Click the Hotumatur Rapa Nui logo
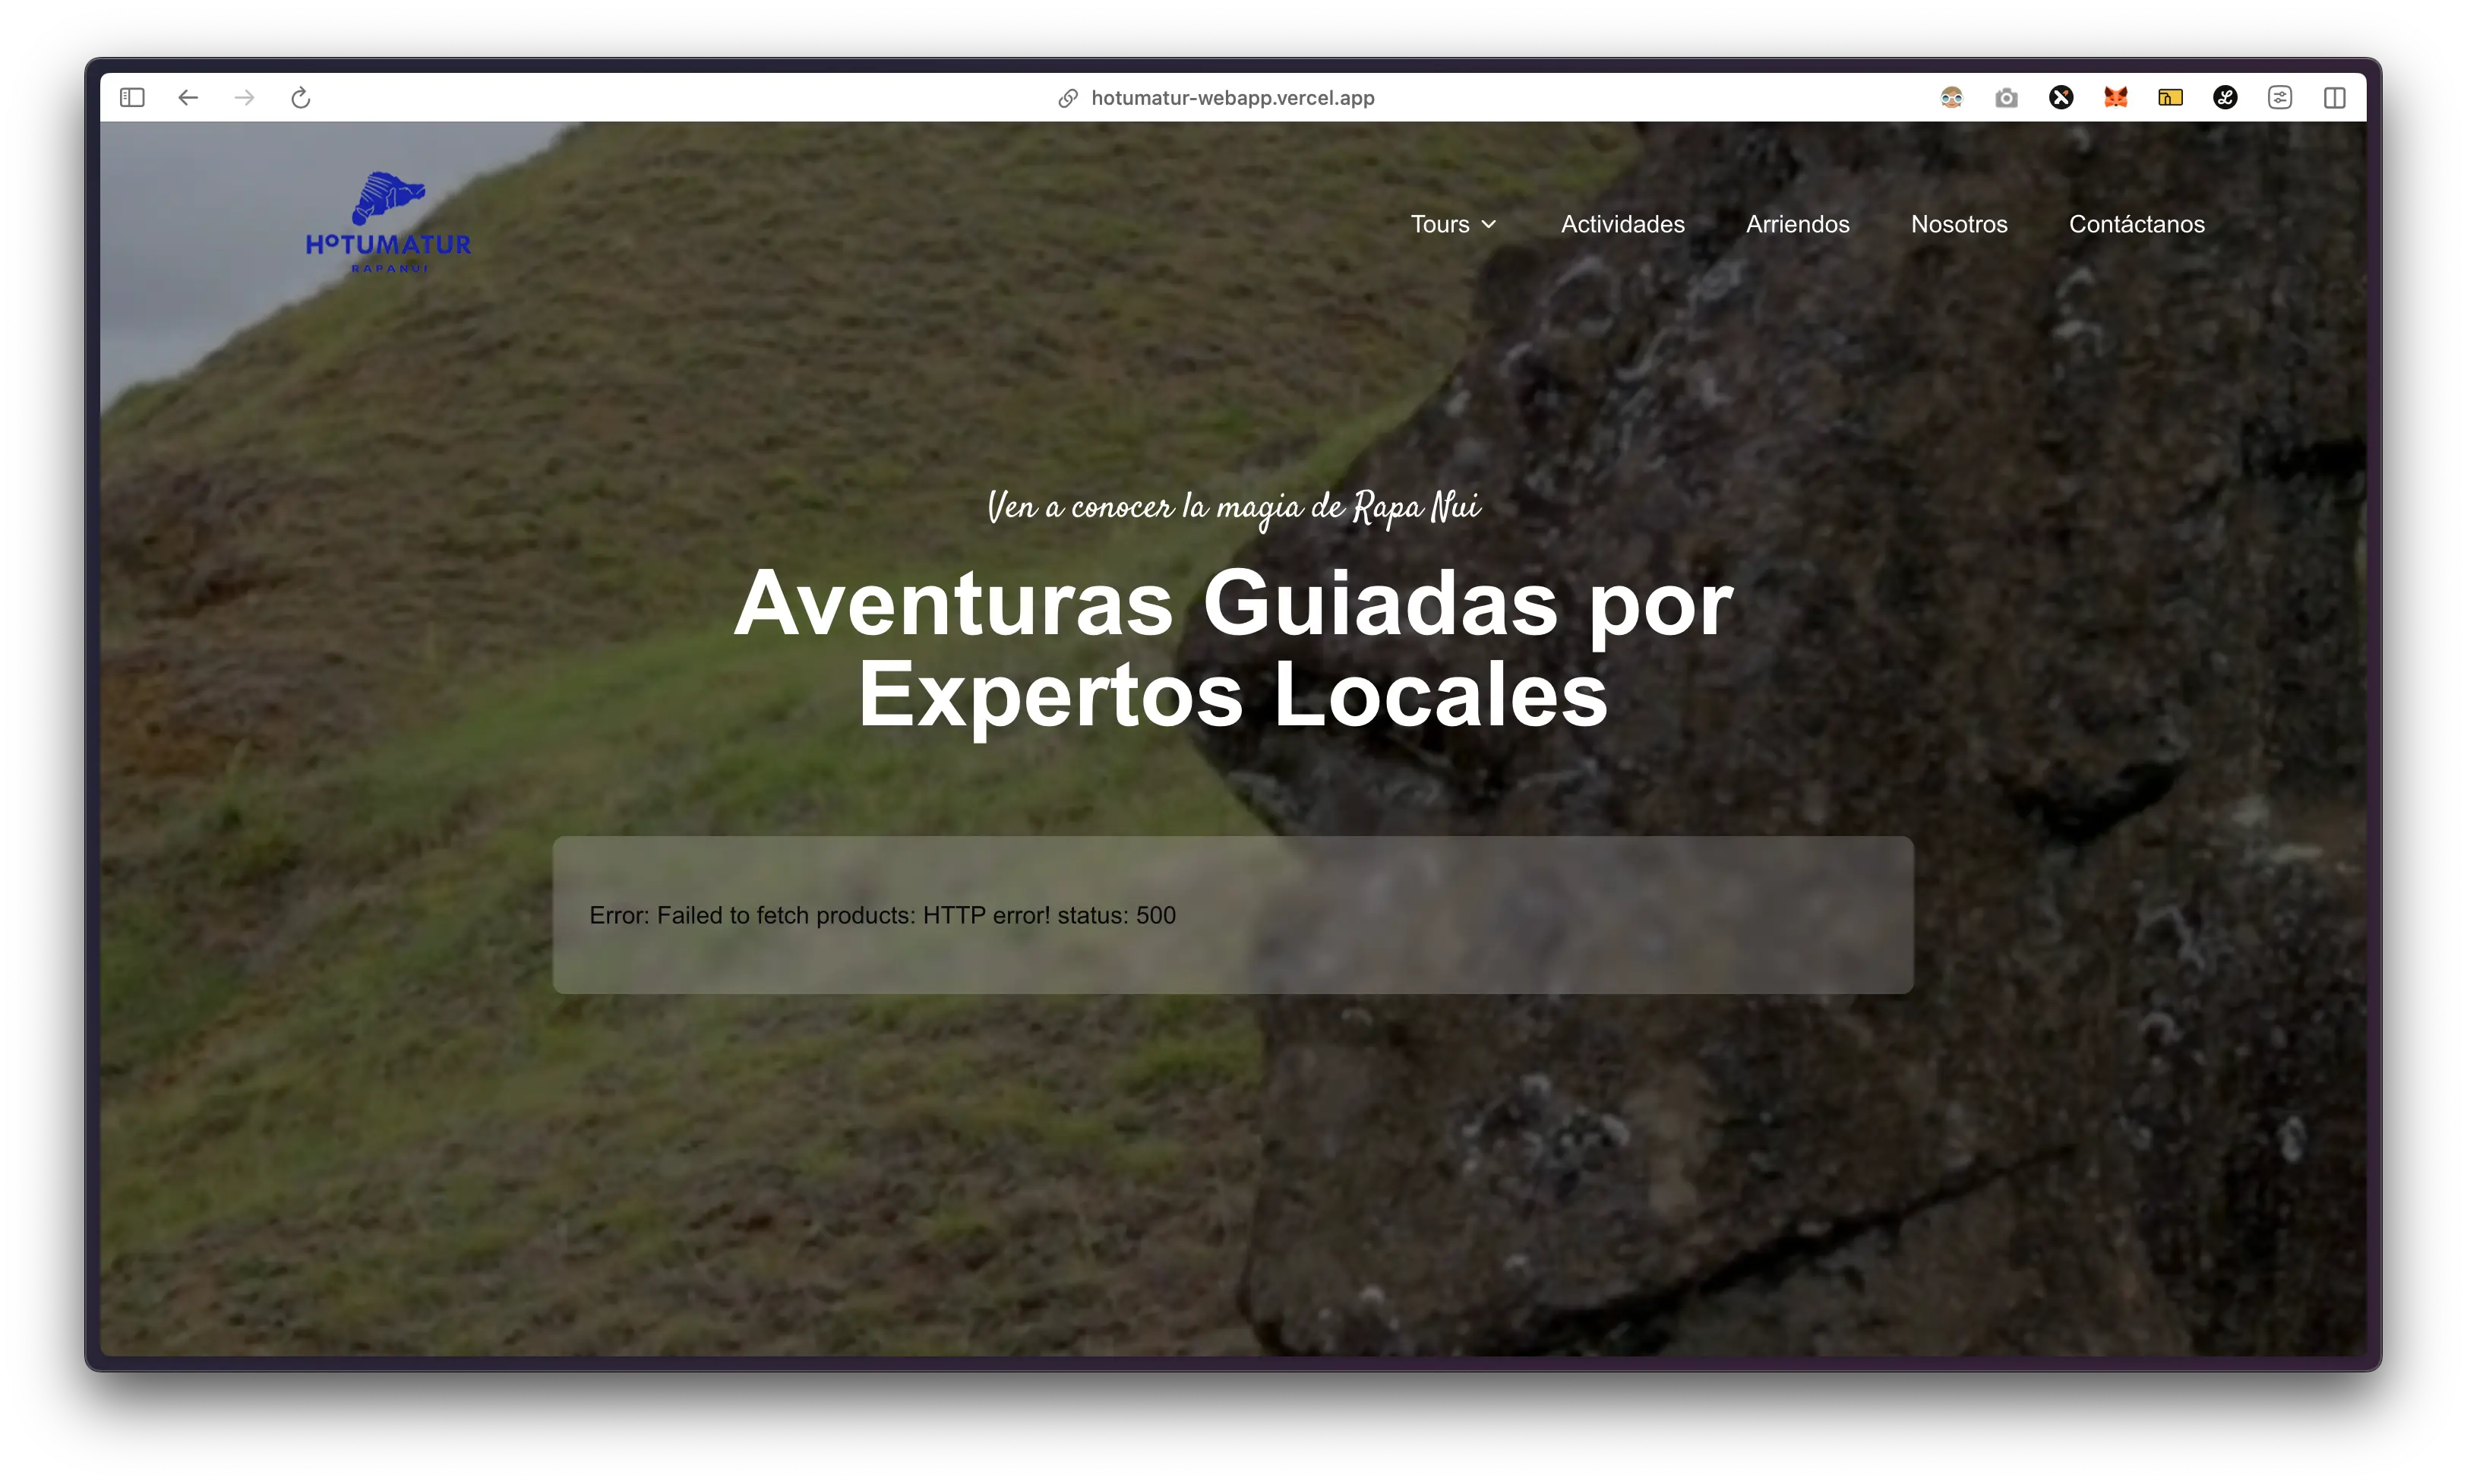 tap(388, 223)
